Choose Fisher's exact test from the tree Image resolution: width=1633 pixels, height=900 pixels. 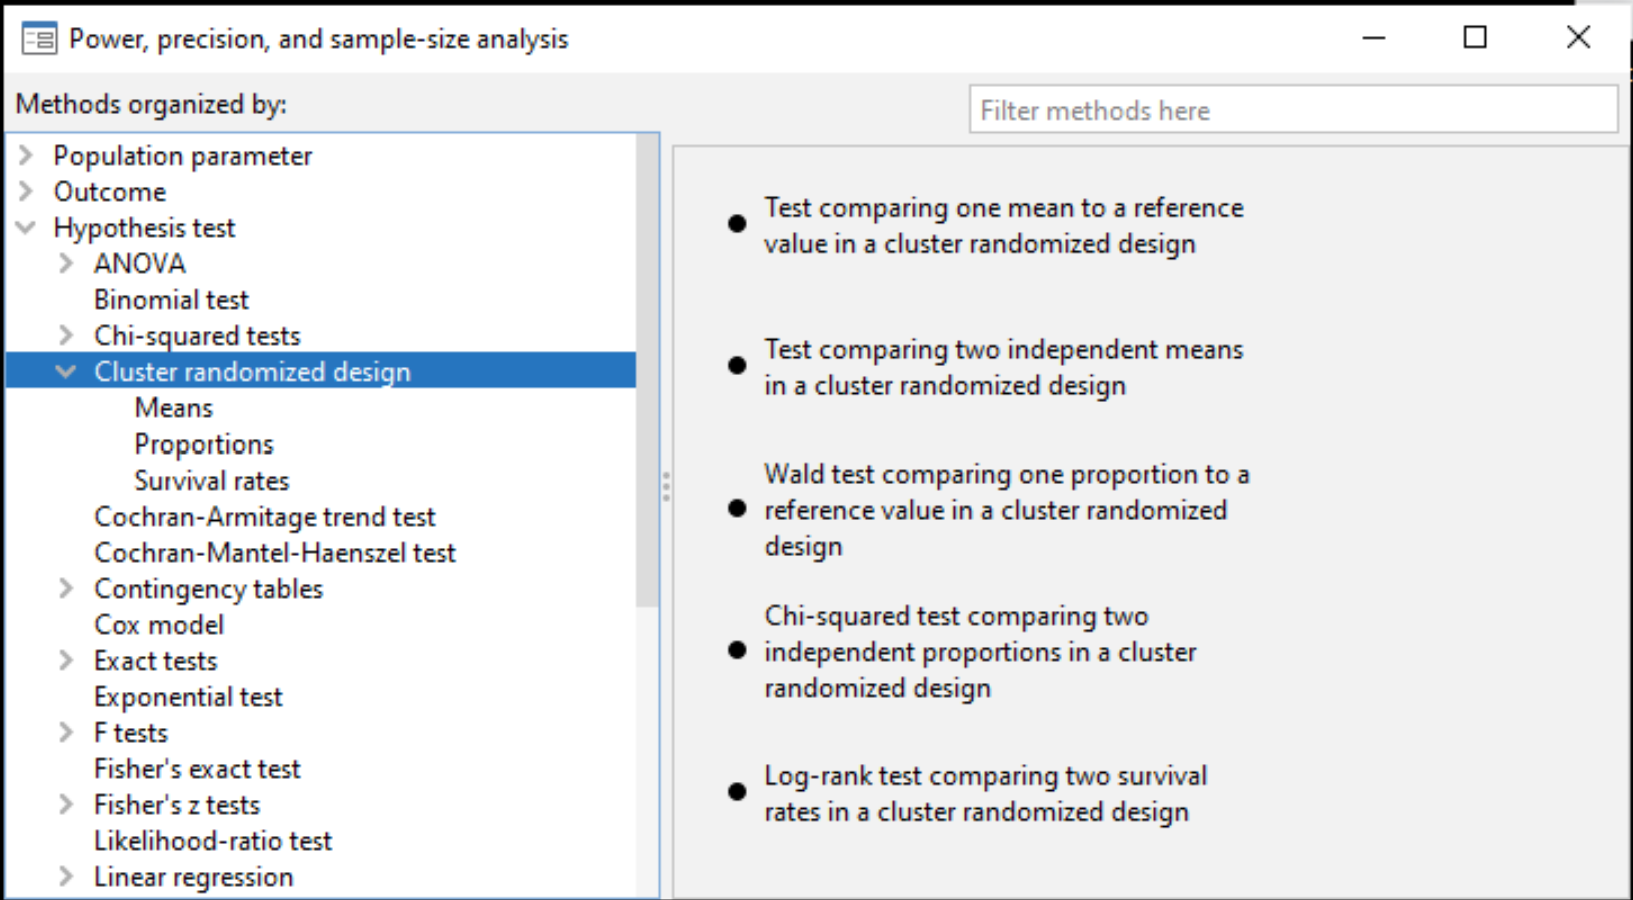pyautogui.click(x=197, y=768)
